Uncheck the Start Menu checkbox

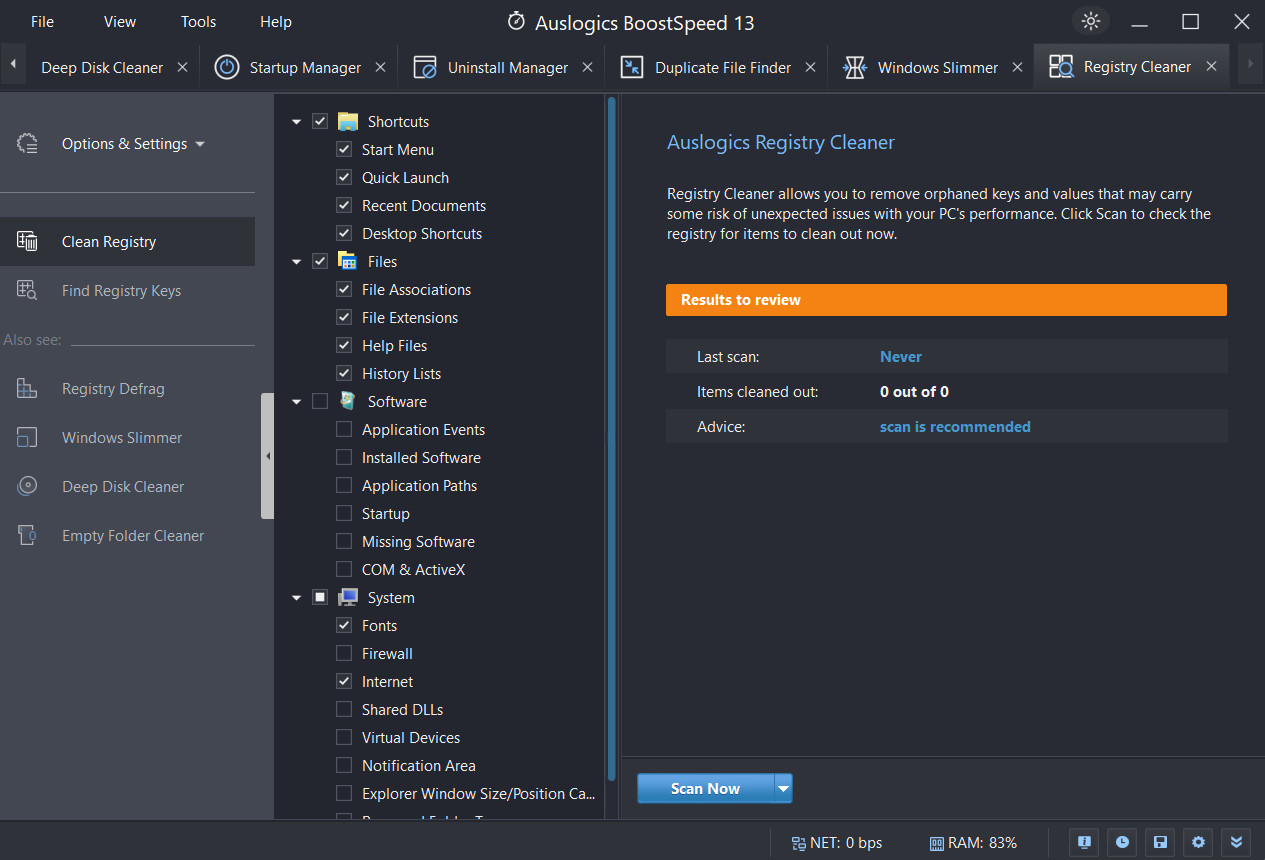(x=344, y=149)
